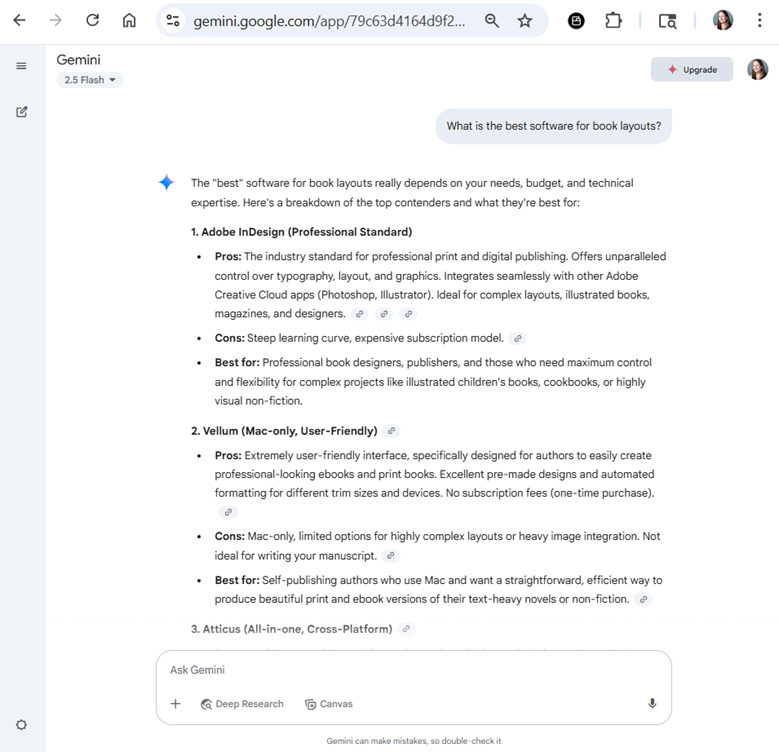Go back to the previous page
Image resolution: width=779 pixels, height=752 pixels.
tap(19, 20)
